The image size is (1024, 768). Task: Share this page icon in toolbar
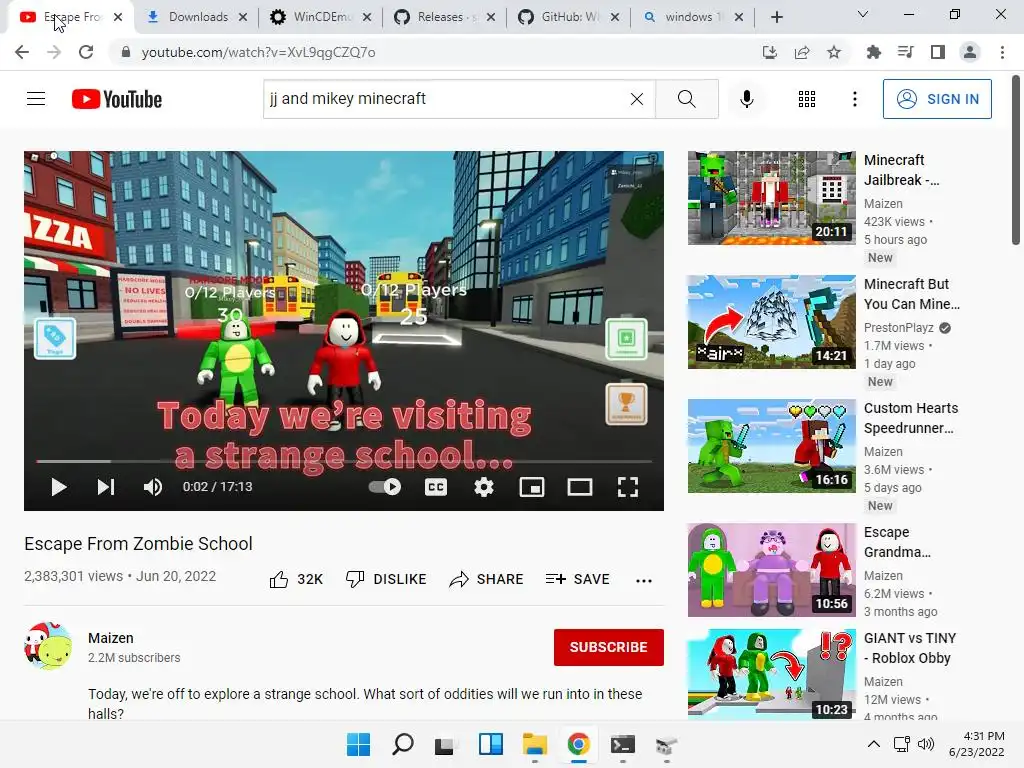tap(802, 52)
